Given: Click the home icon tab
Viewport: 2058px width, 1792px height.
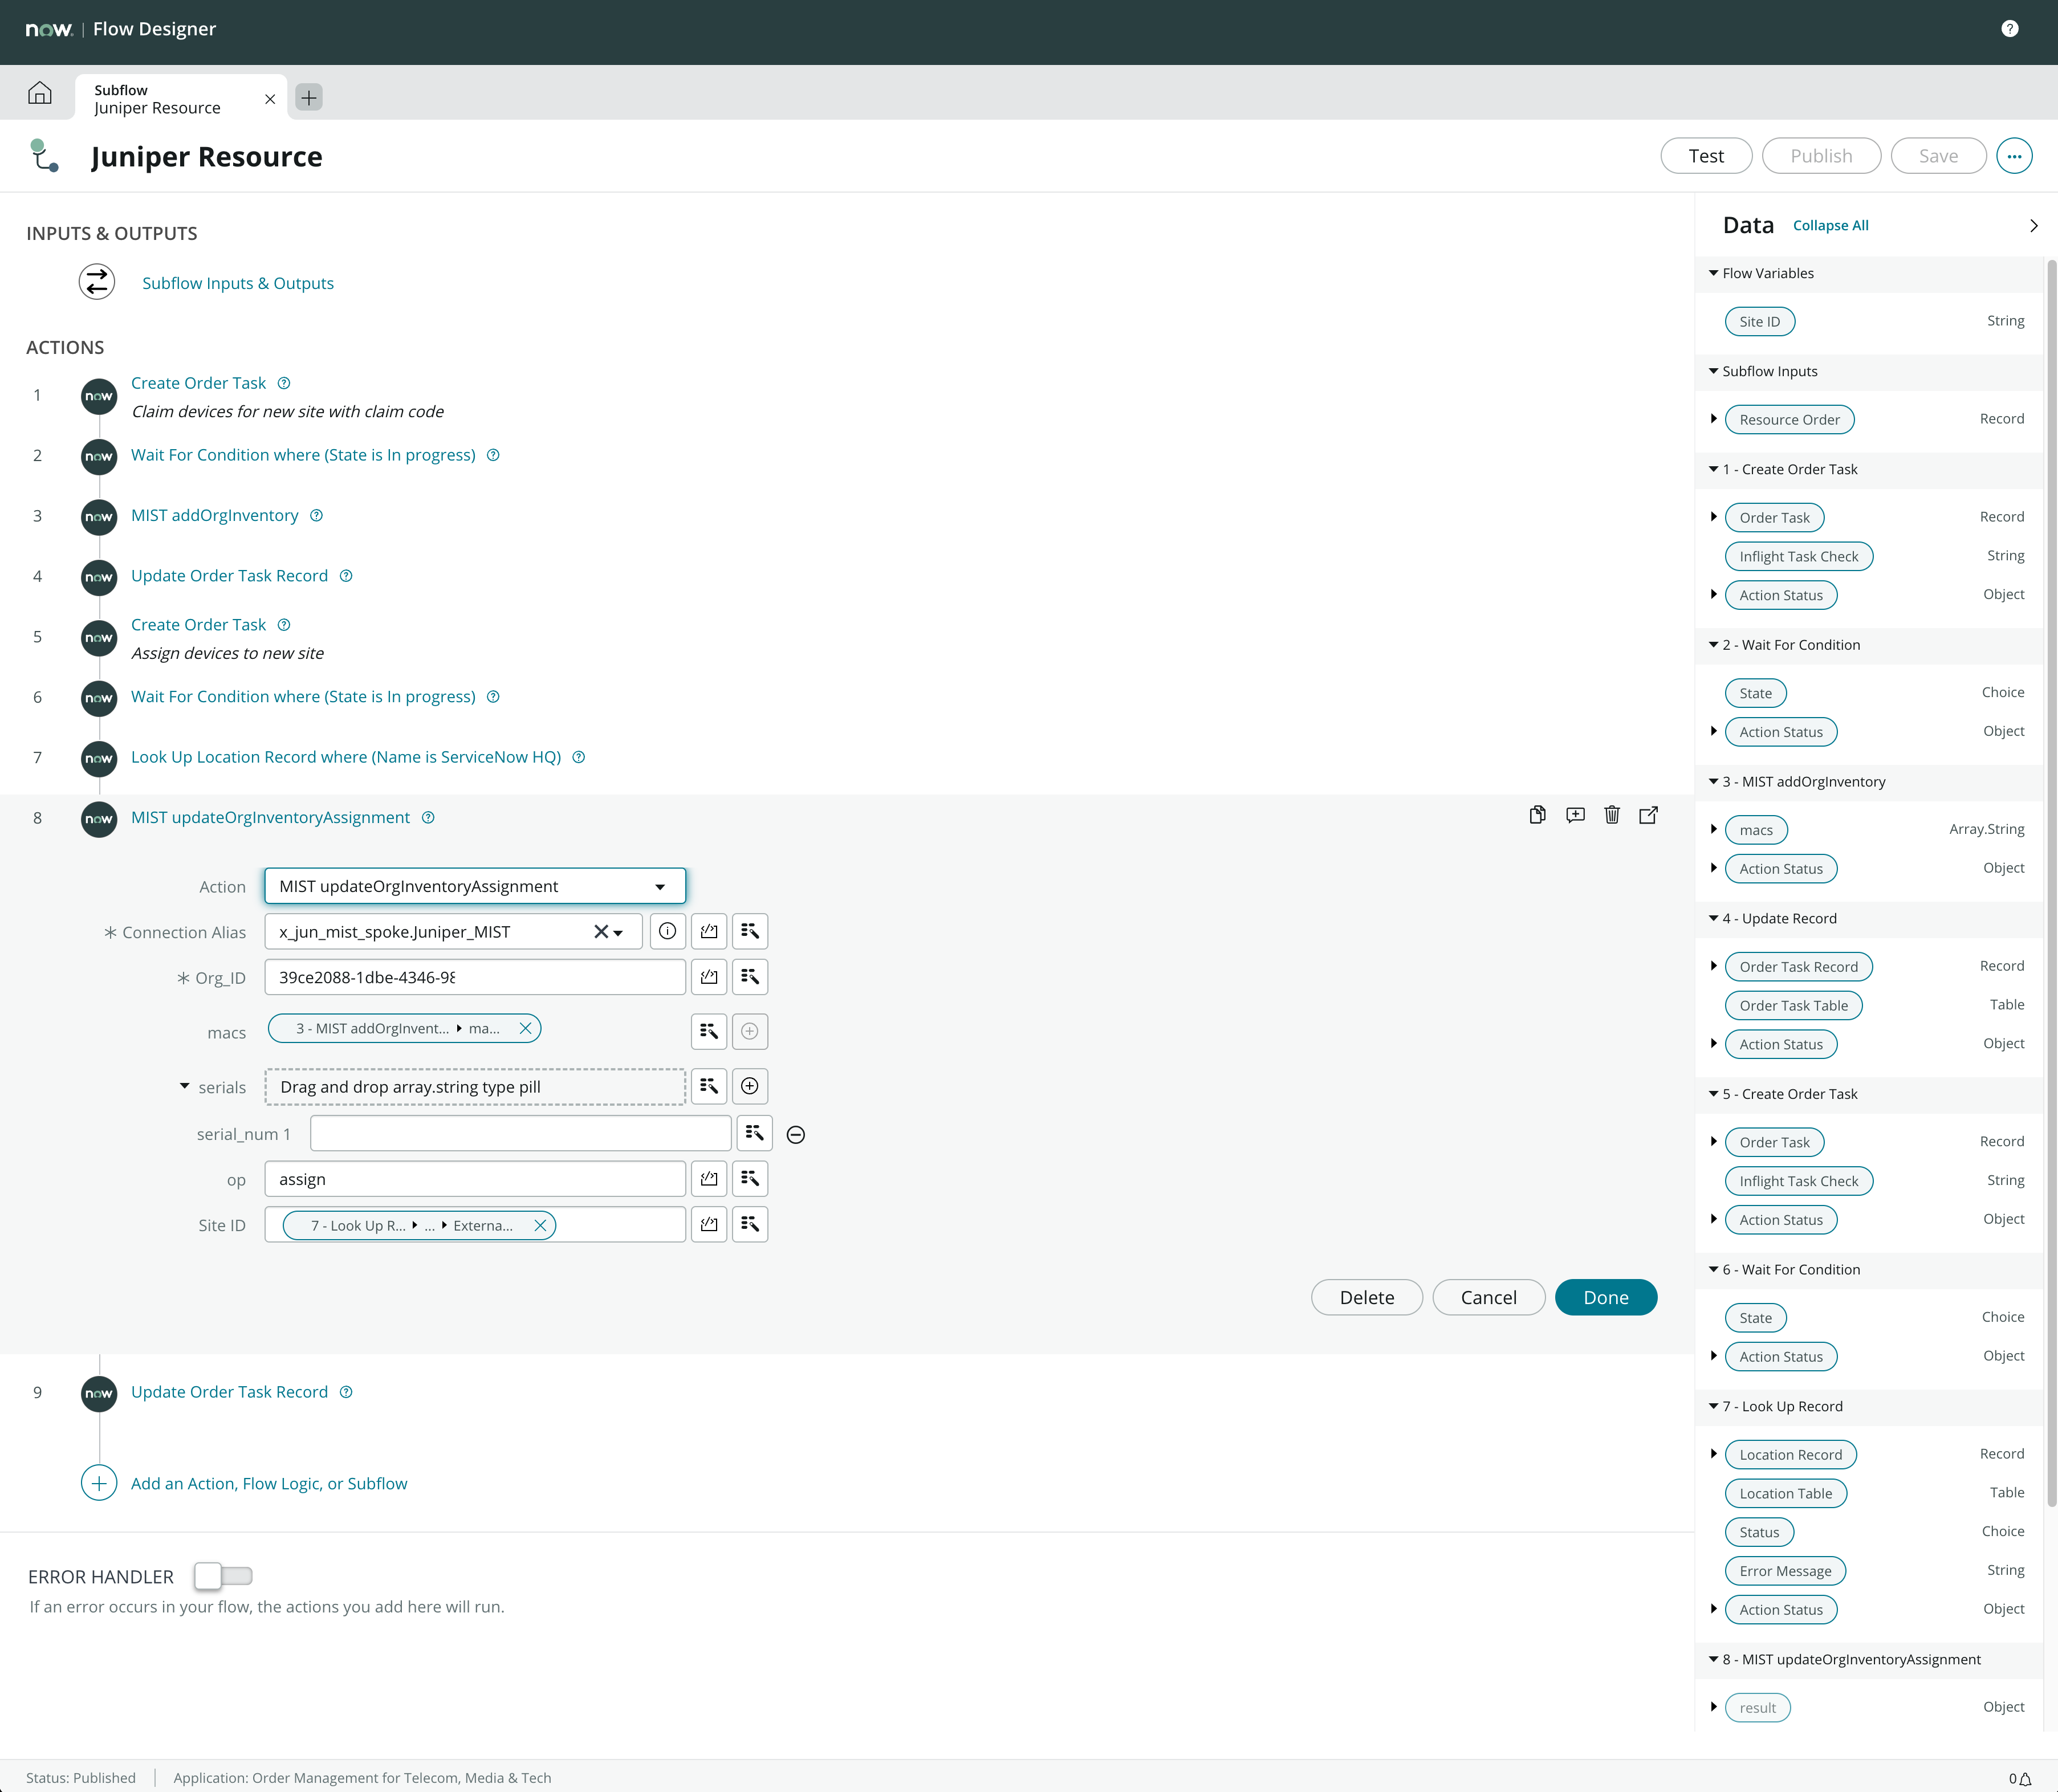Looking at the screenshot, I should pos(40,93).
